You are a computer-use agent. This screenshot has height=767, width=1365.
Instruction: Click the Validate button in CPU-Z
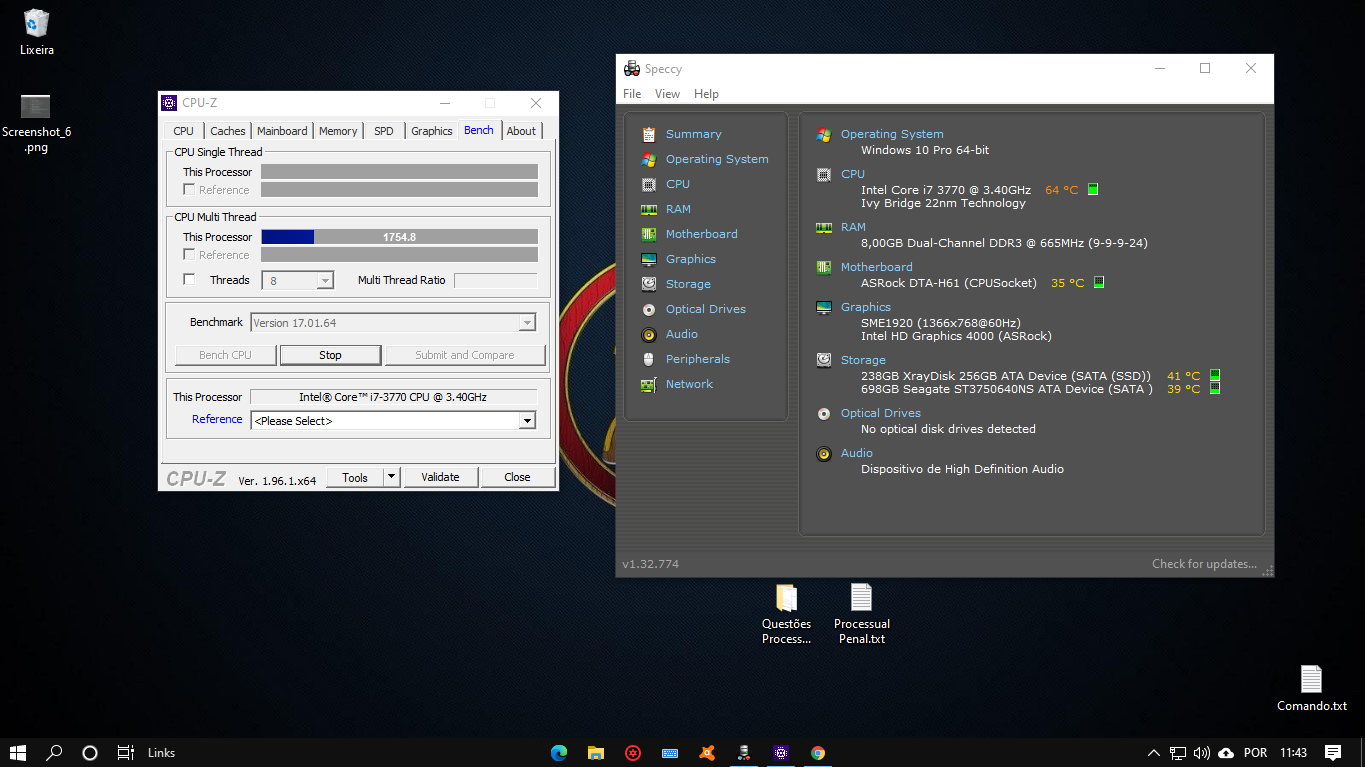(440, 477)
